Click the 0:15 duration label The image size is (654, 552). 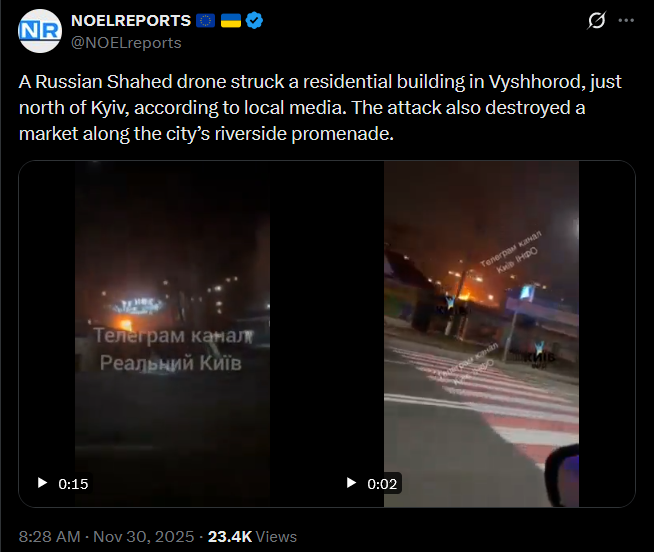pos(73,484)
